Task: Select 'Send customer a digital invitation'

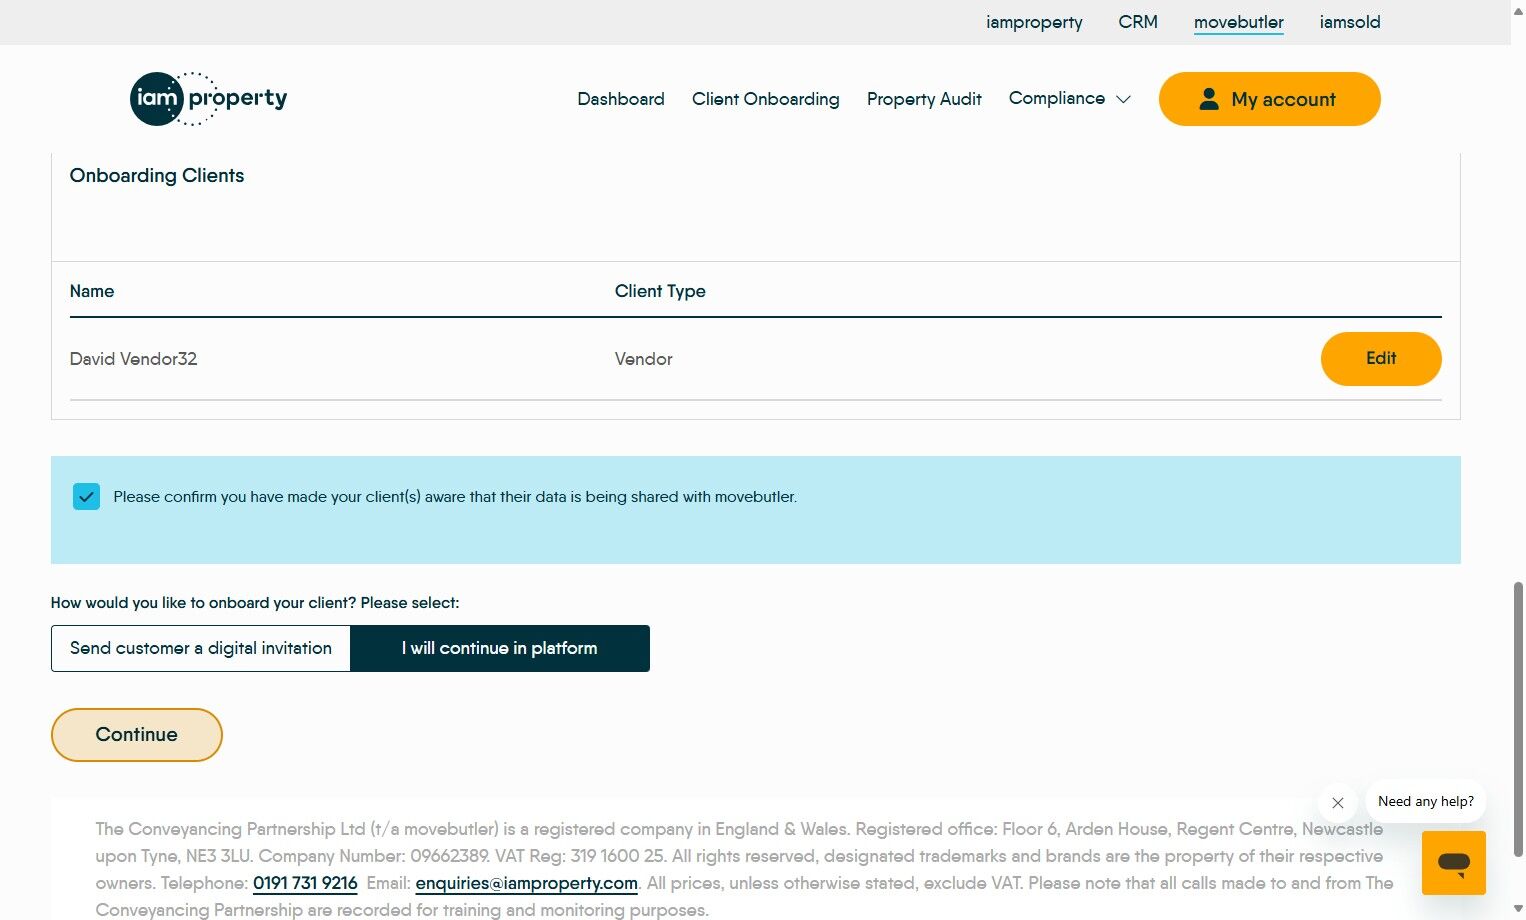Action: [201, 648]
